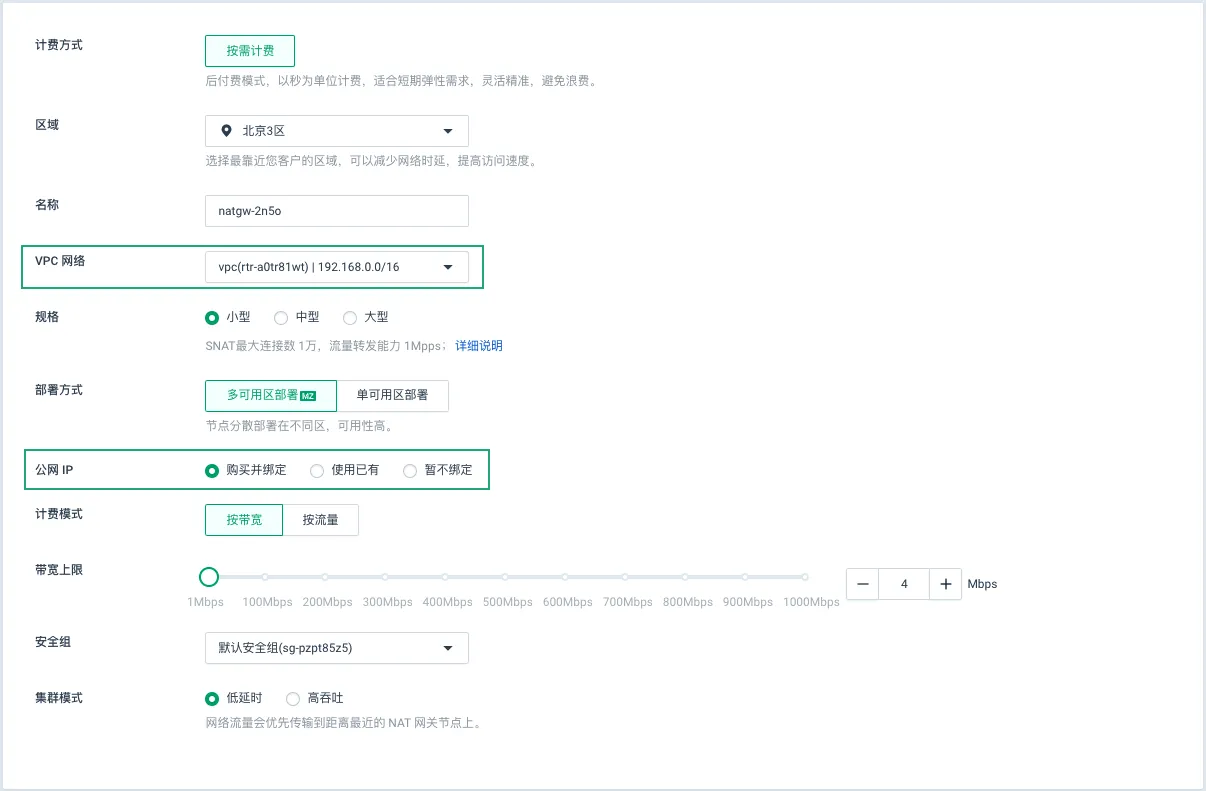Expand the VPC 网络 dropdown
The width and height of the screenshot is (1206, 791).
(x=336, y=267)
